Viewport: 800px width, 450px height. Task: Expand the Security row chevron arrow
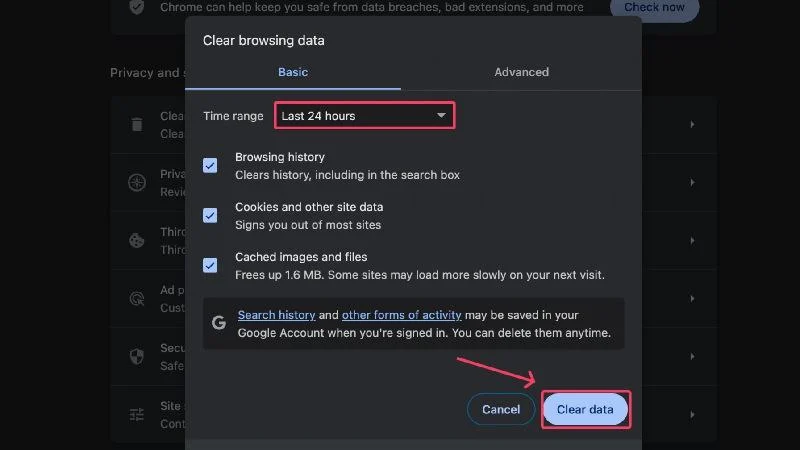[692, 356]
